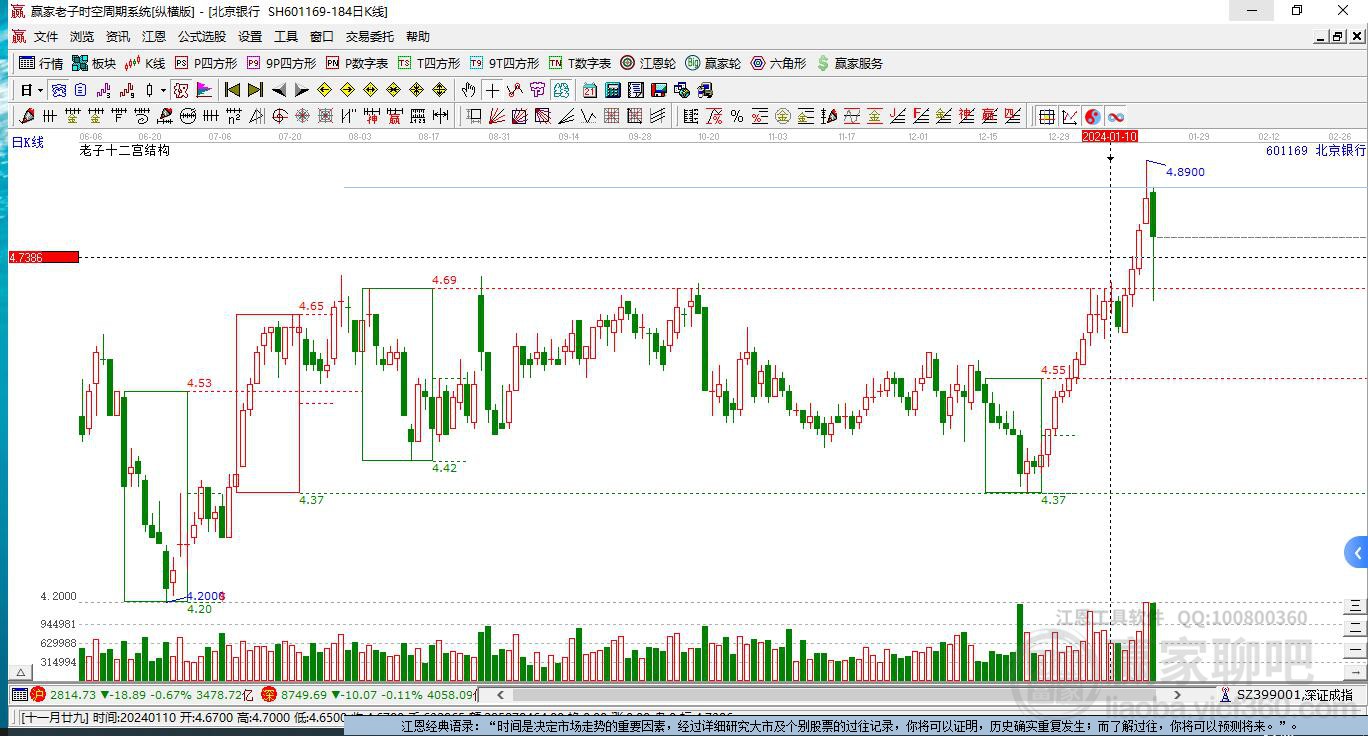Open the 交易委托 menu
Image resolution: width=1368 pixels, height=736 pixels.
pos(370,37)
